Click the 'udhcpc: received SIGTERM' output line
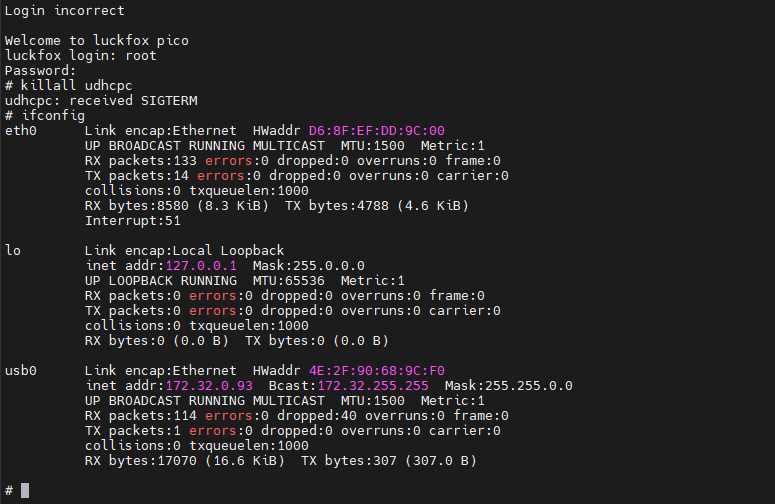The height and width of the screenshot is (504, 775). pos(101,101)
